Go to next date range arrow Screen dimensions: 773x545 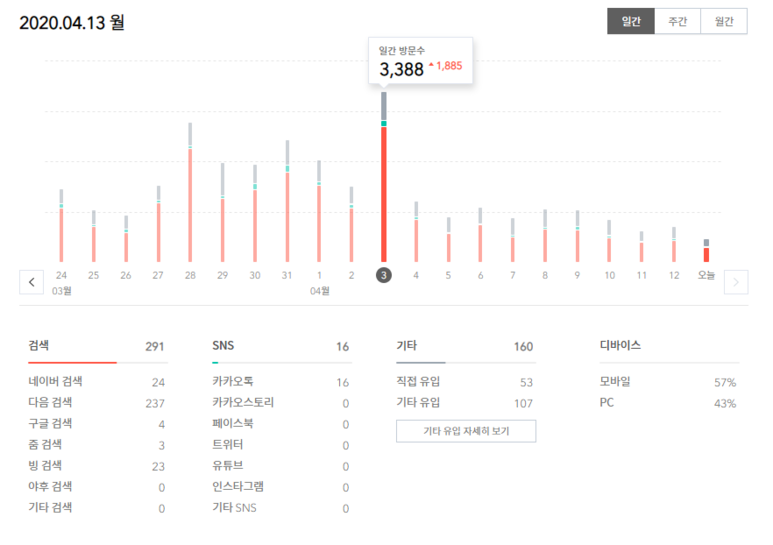click(x=736, y=282)
